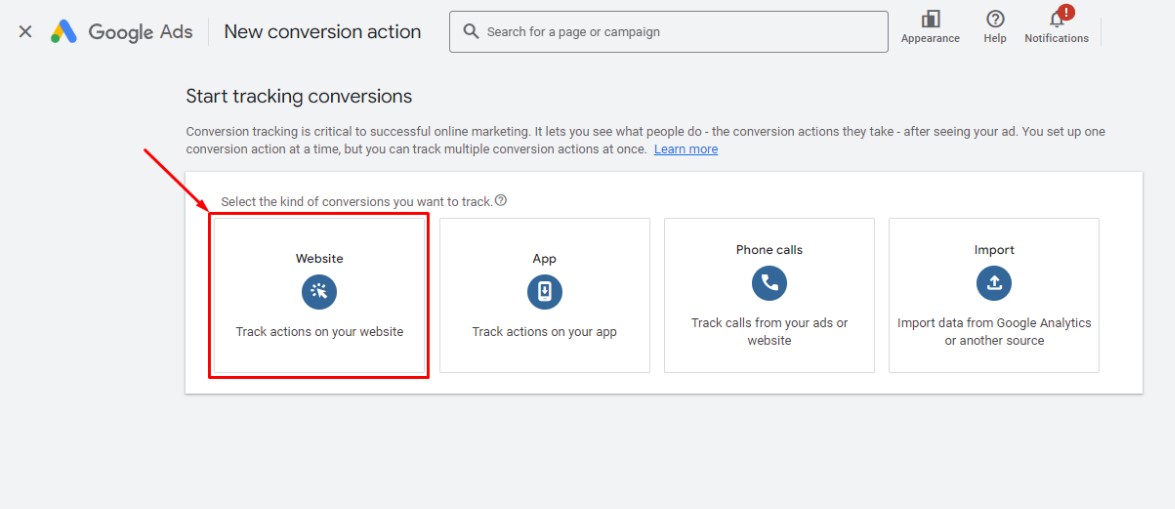Click the Website cursor click icon
This screenshot has height=509, width=1175.
click(x=319, y=292)
